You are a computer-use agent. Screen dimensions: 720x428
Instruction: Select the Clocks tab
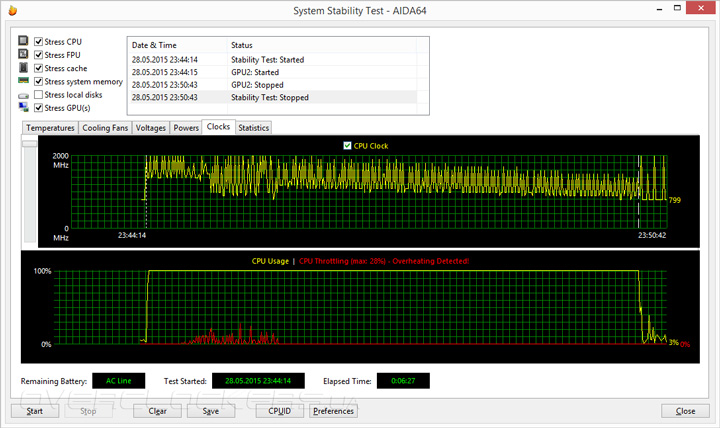(218, 127)
